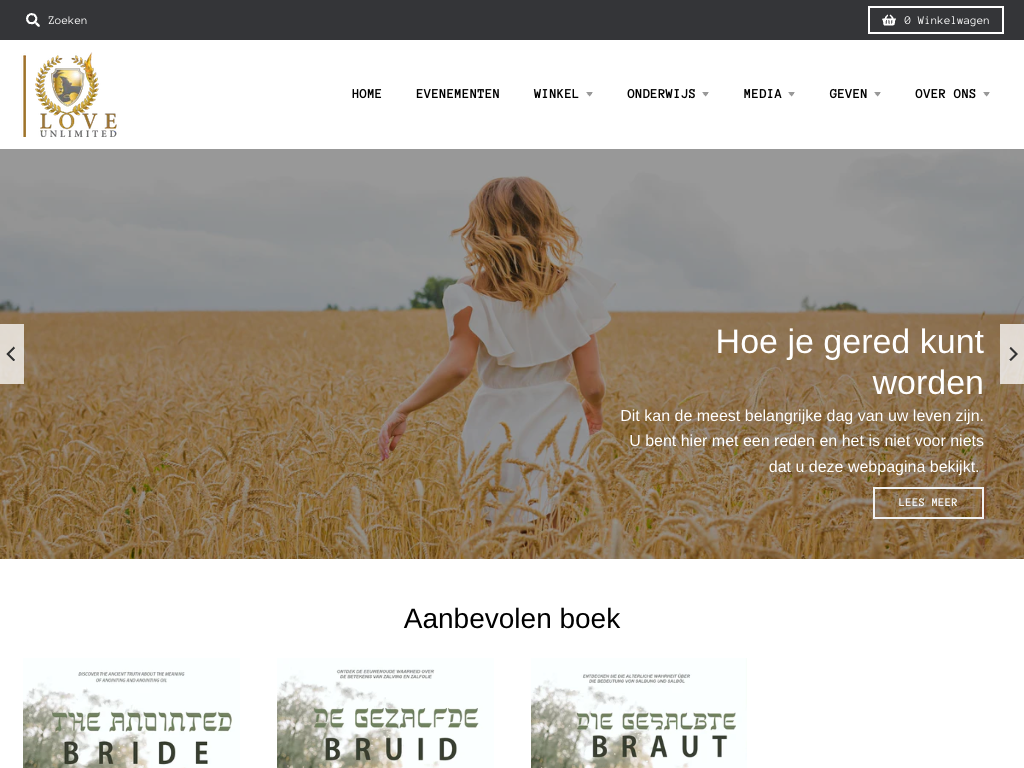Open De Gezalfde Bruid book cover
Viewport: 1024px width, 768px height.
(385, 713)
